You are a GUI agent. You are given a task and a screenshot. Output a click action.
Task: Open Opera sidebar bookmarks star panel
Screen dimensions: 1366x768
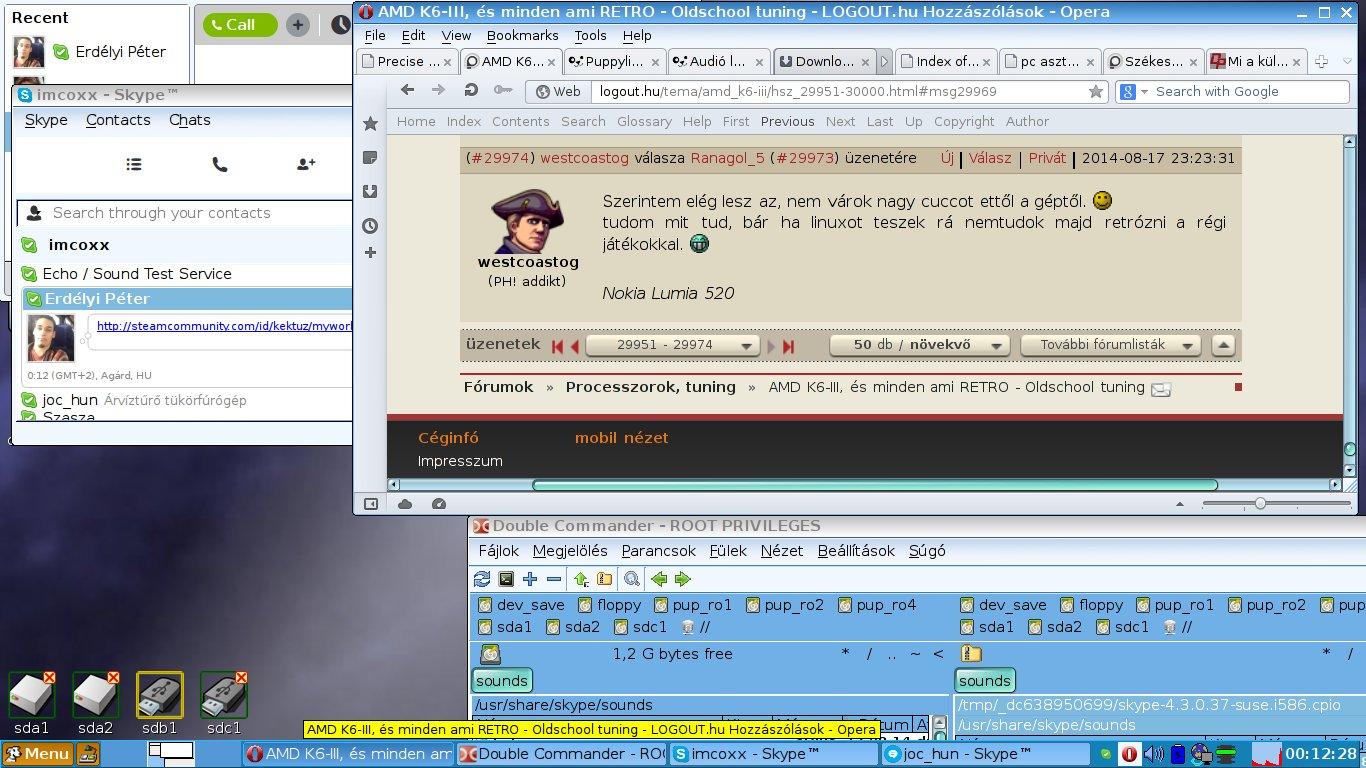point(370,123)
